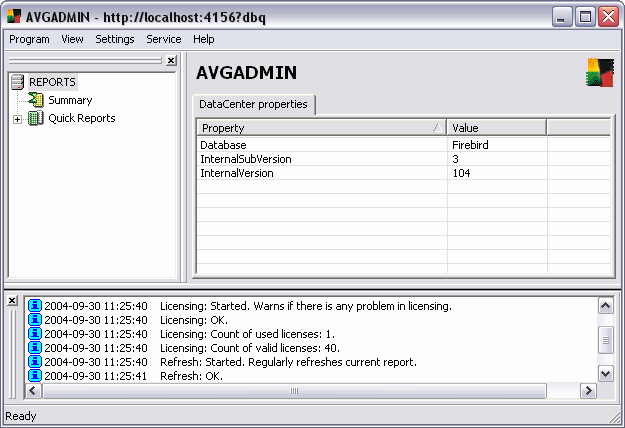Click the AVGADMIN title bar application icon
Viewport: 625px width, 428px height.
(14, 17)
